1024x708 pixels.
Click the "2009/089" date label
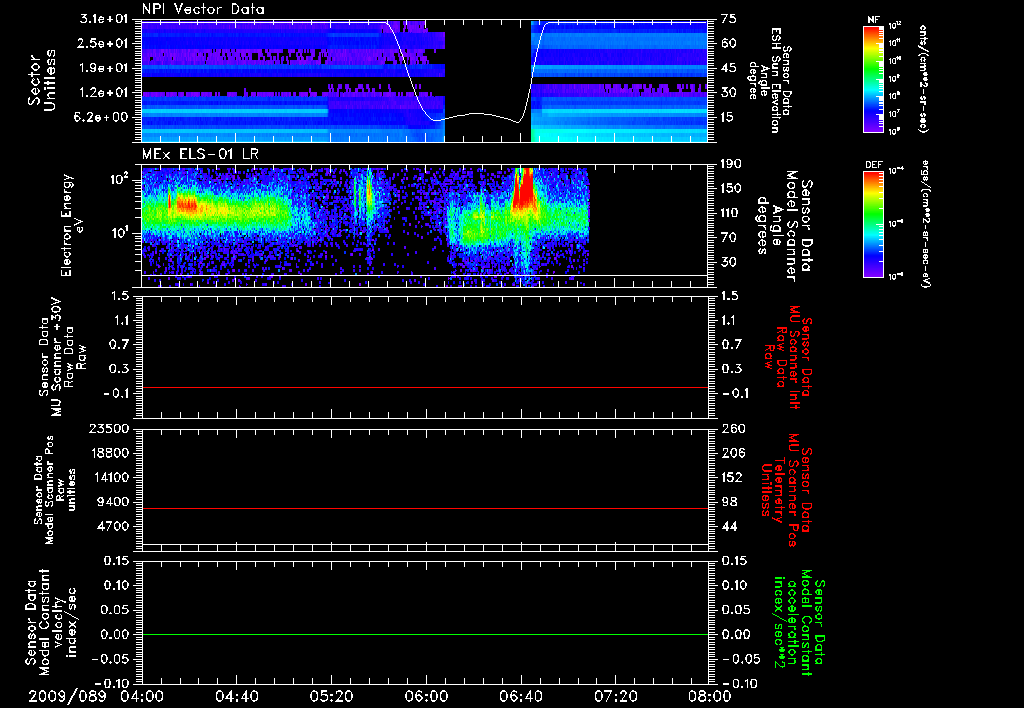[x=67, y=696]
